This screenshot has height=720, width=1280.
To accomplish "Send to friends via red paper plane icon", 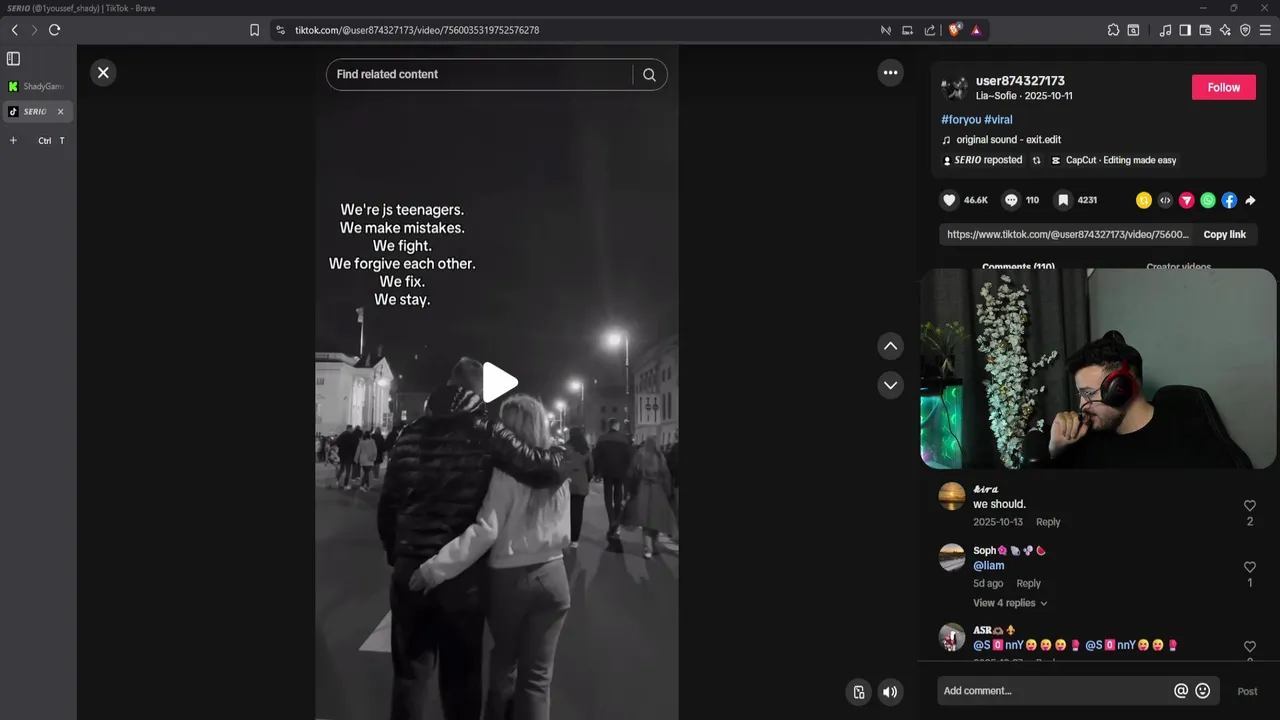I will 1186,200.
